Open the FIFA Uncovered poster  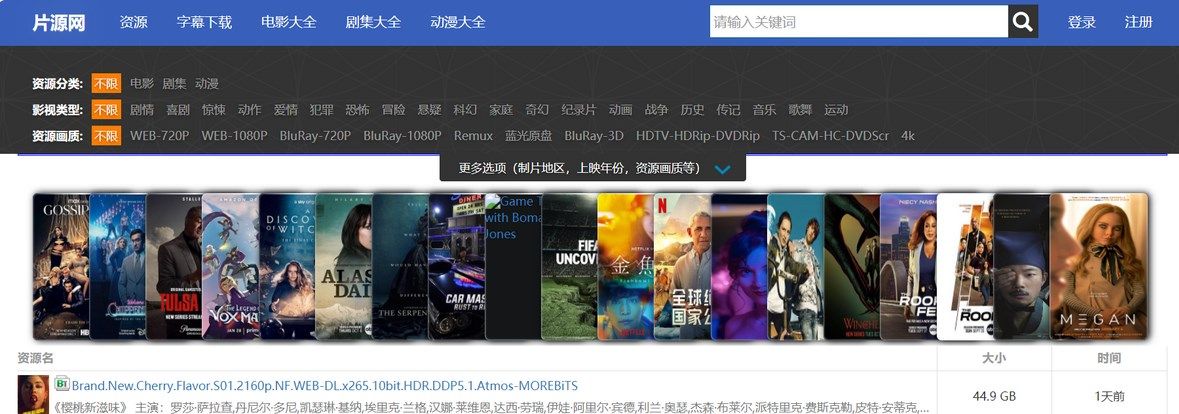tap(570, 267)
